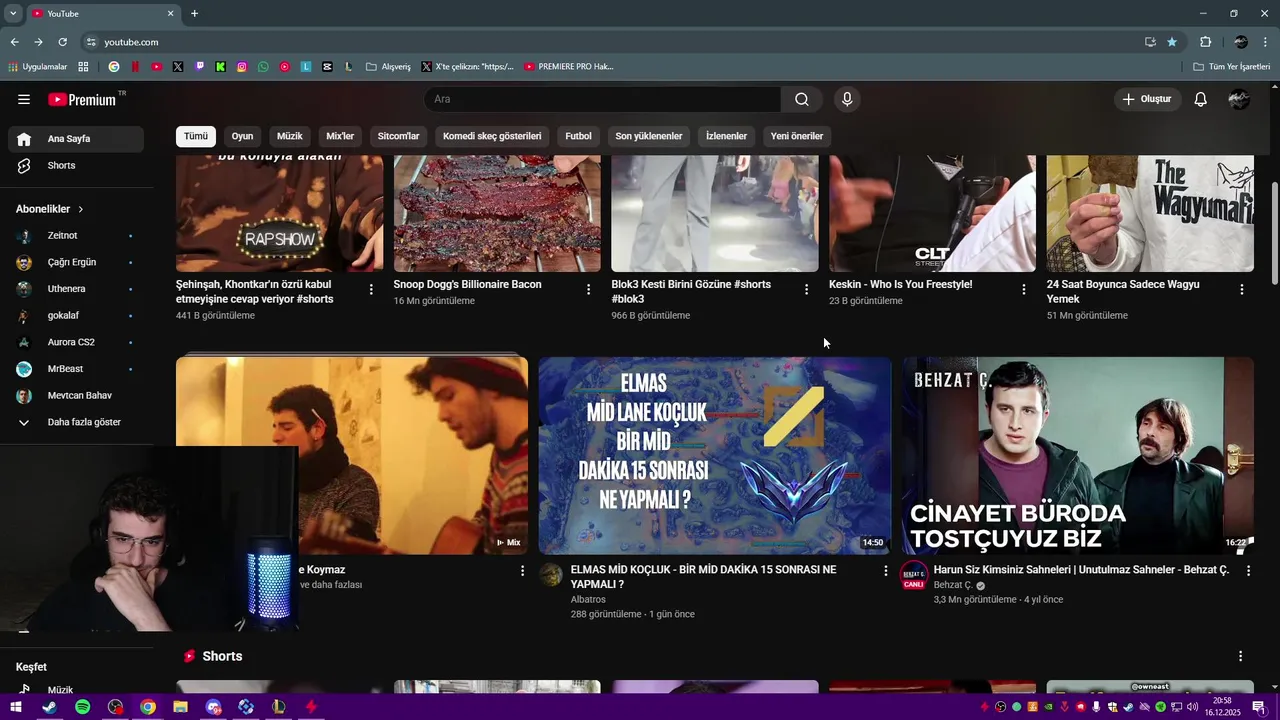
Task: Bookmark page with the star icon
Action: [1172, 42]
